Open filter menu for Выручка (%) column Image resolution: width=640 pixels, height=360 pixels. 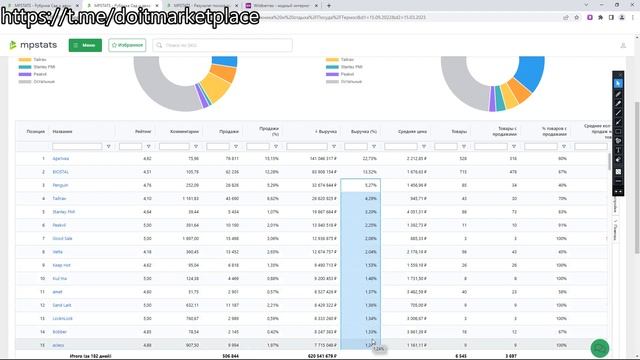(x=374, y=147)
